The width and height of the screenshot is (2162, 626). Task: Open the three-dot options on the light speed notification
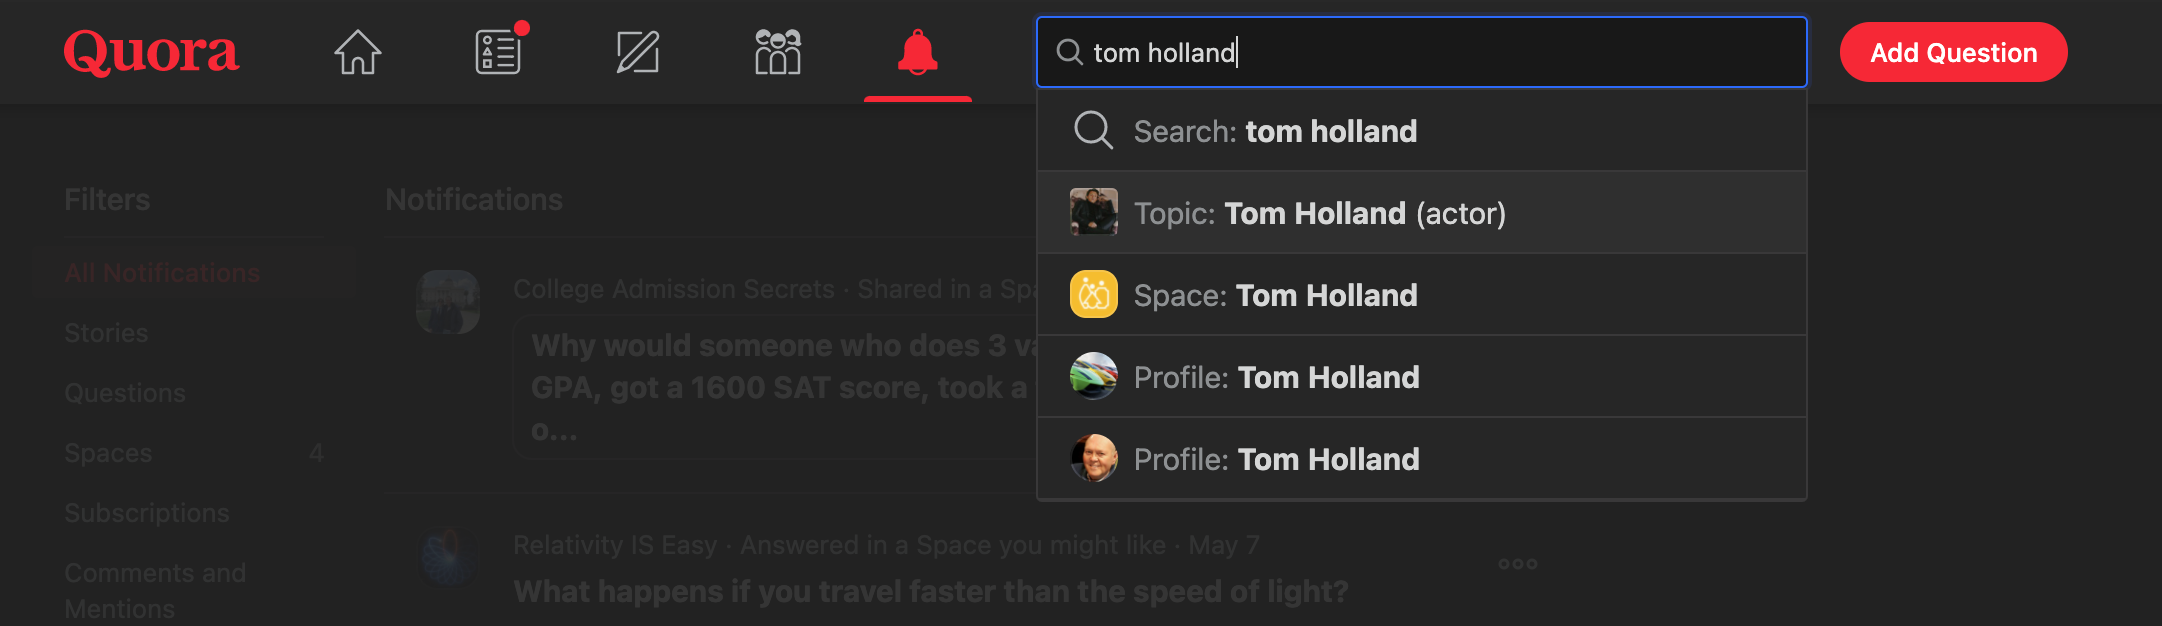click(x=1517, y=563)
